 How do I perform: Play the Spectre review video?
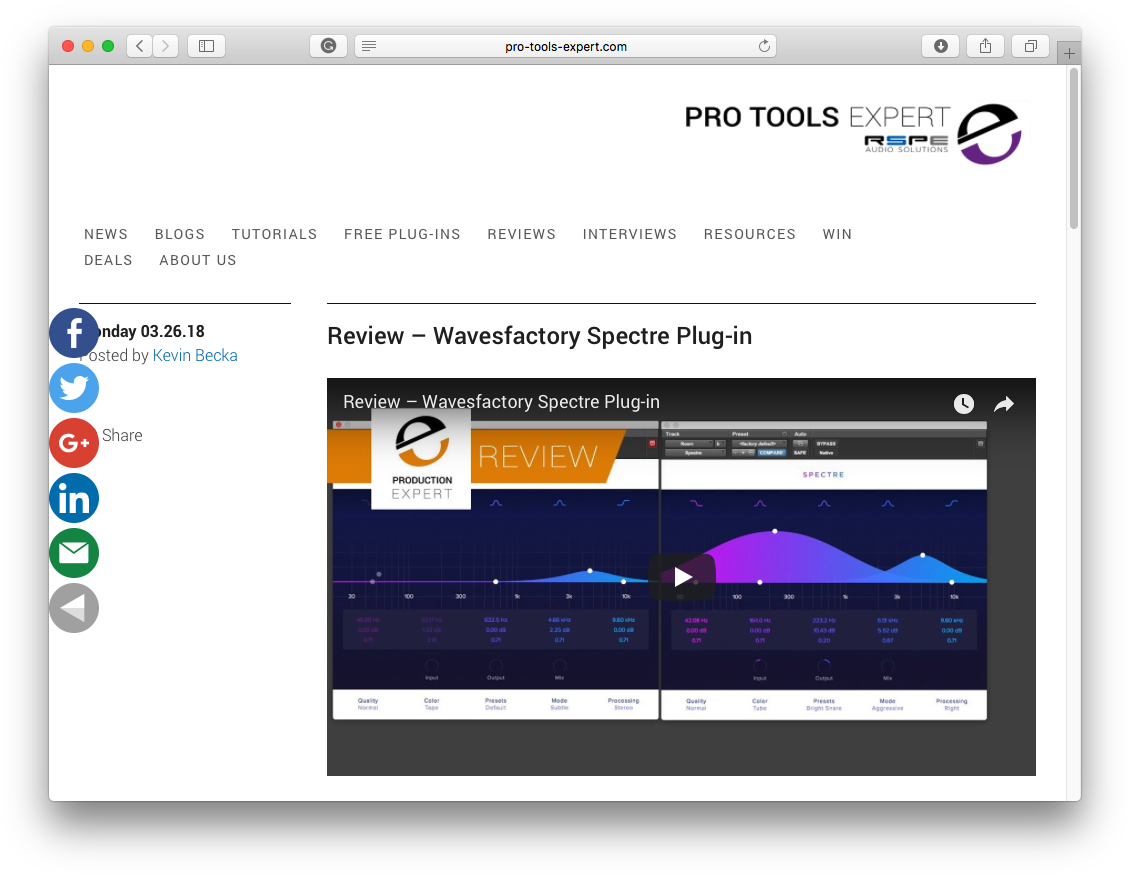682,577
